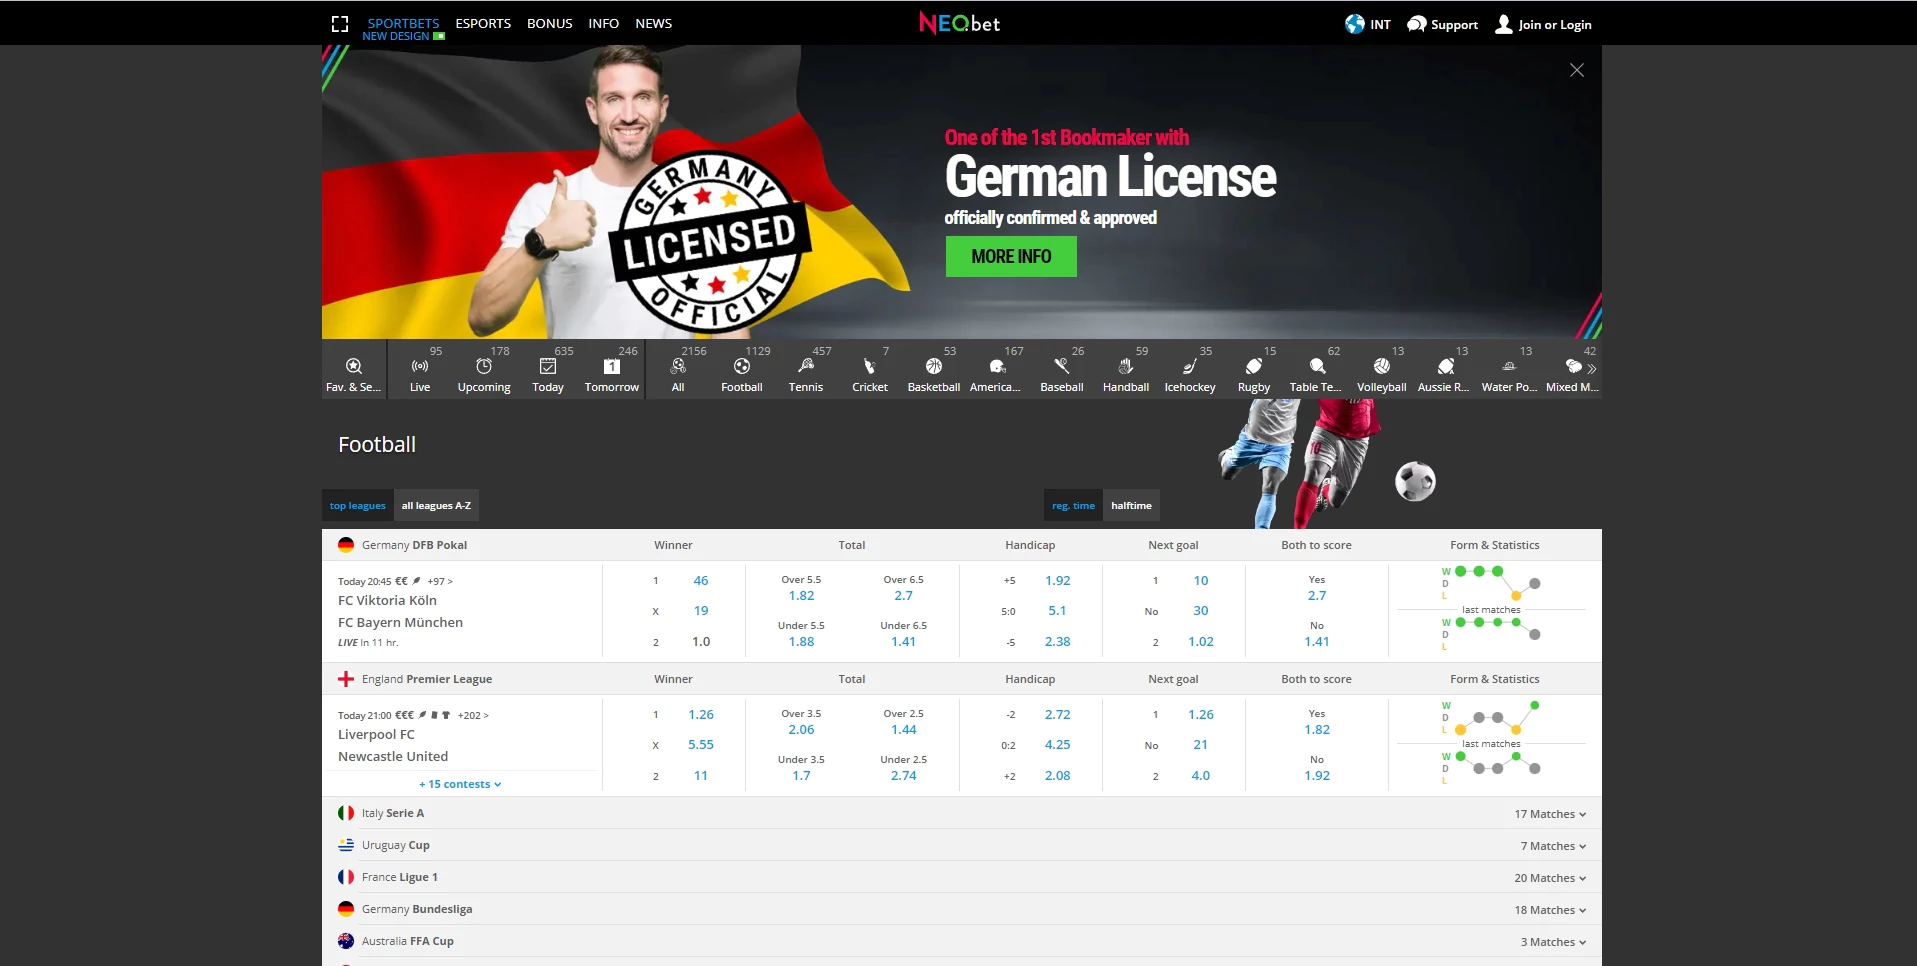
Task: Expand + 15 contests for Liverpool match
Action: 460,784
